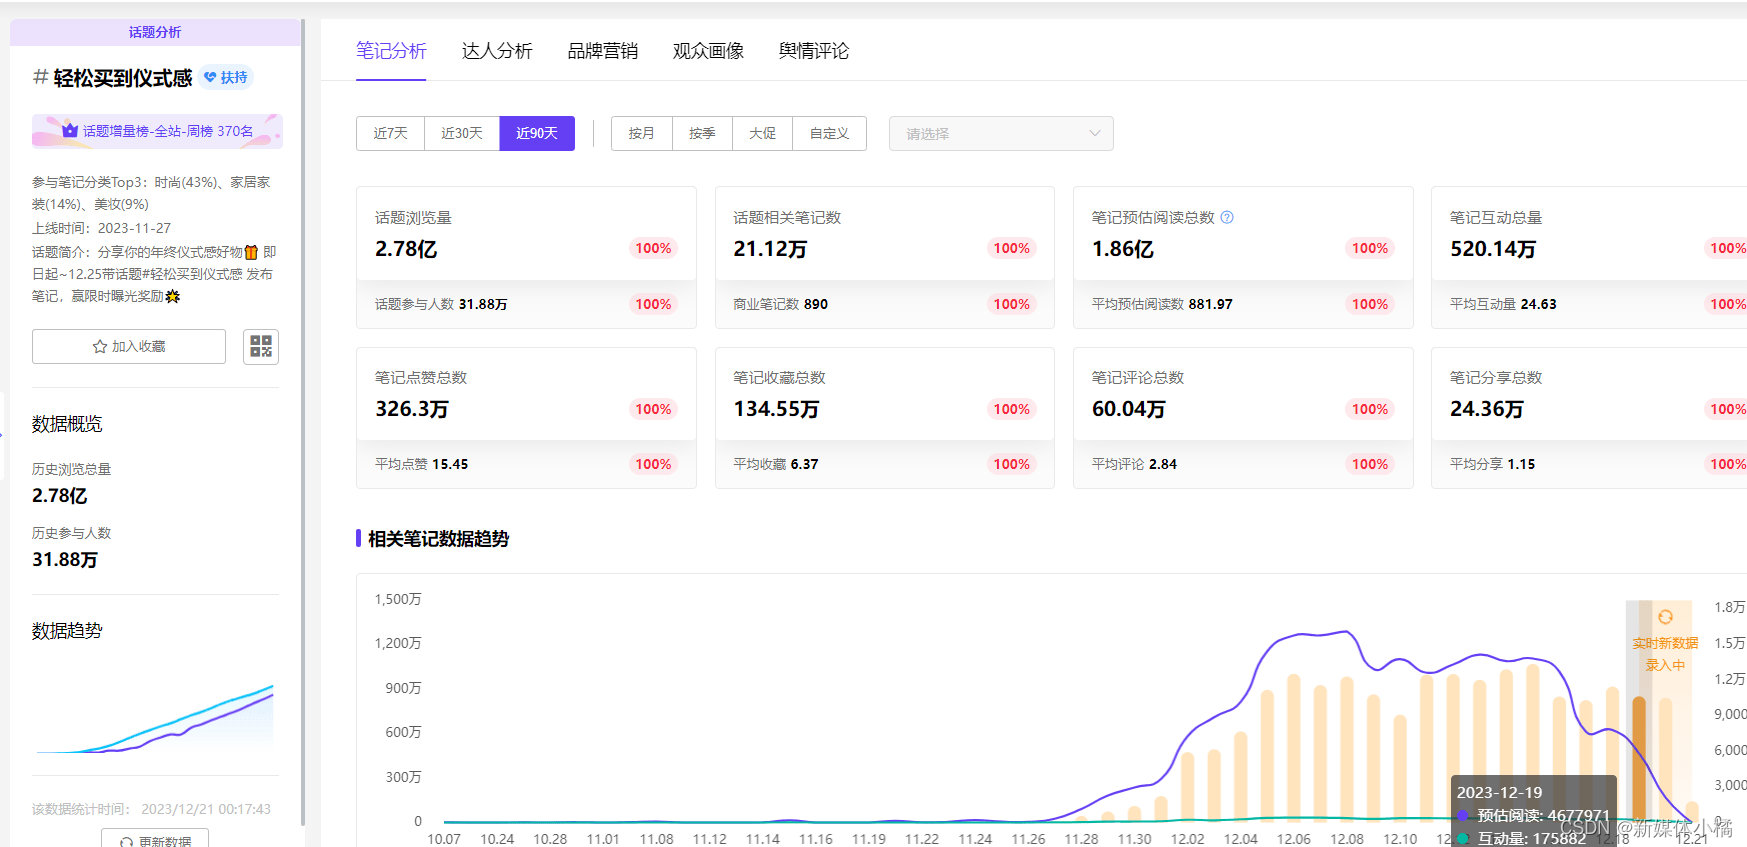
Task: Click the 笔记互动总量 520.14万 value
Action: pos(1493,249)
